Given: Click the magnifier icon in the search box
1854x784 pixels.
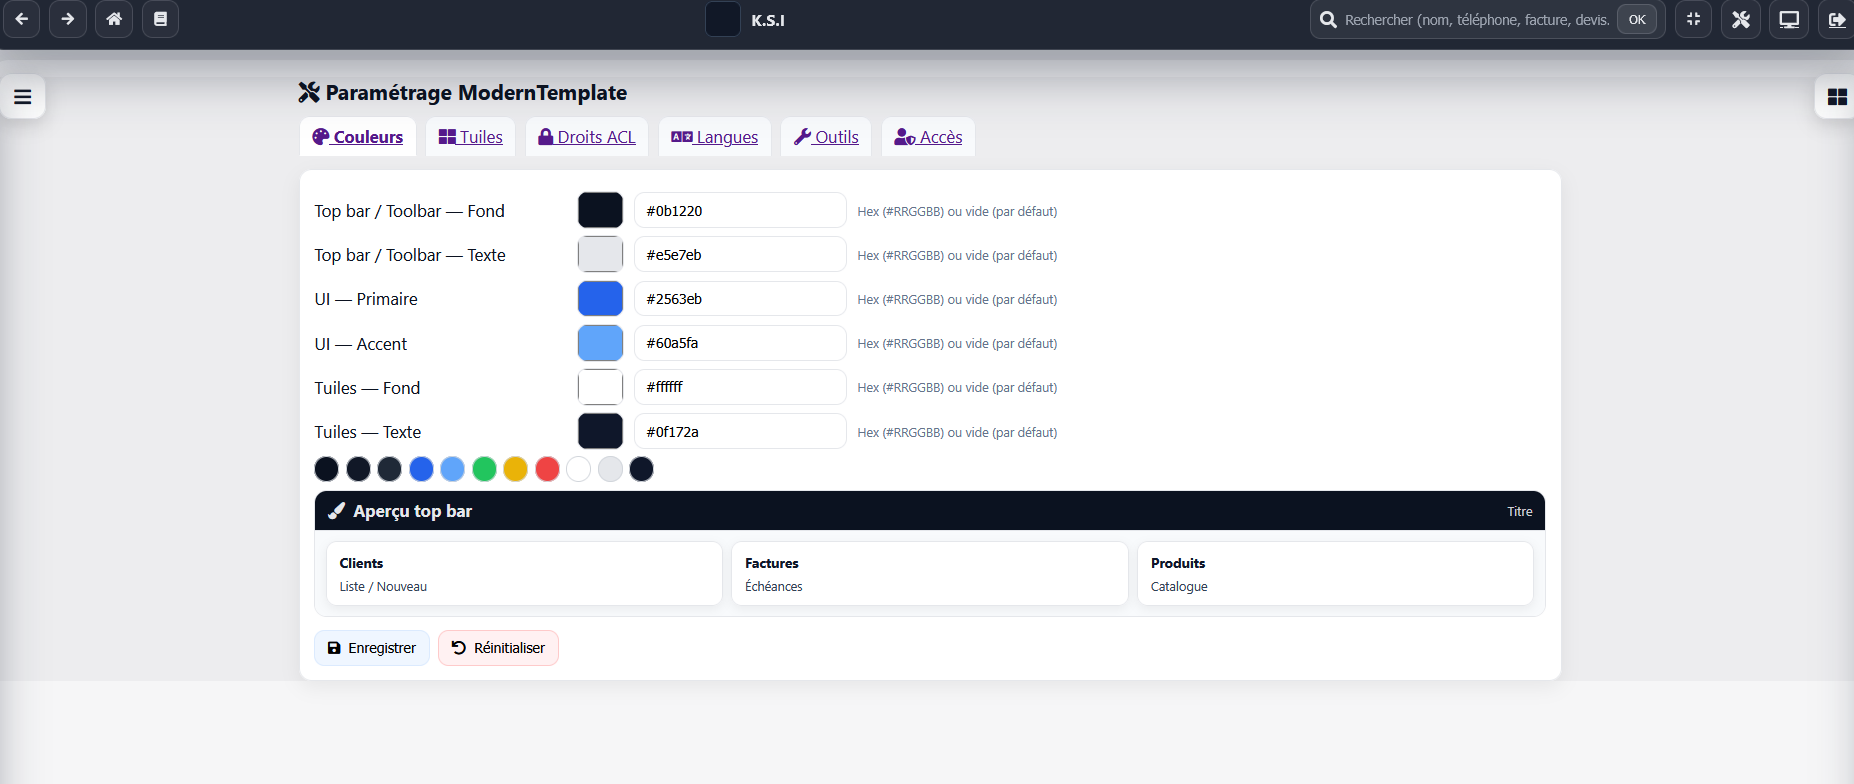Looking at the screenshot, I should (x=1328, y=20).
